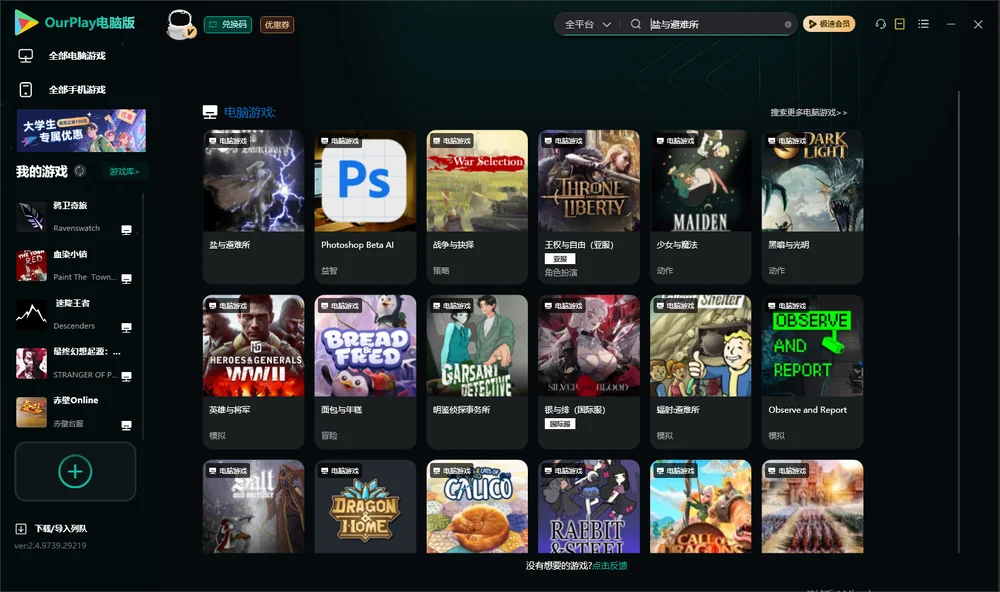Viewport: 1000px width, 592px height.
Task: Click the PC monitor icon on STRANGER OF P... row
Action: (126, 376)
